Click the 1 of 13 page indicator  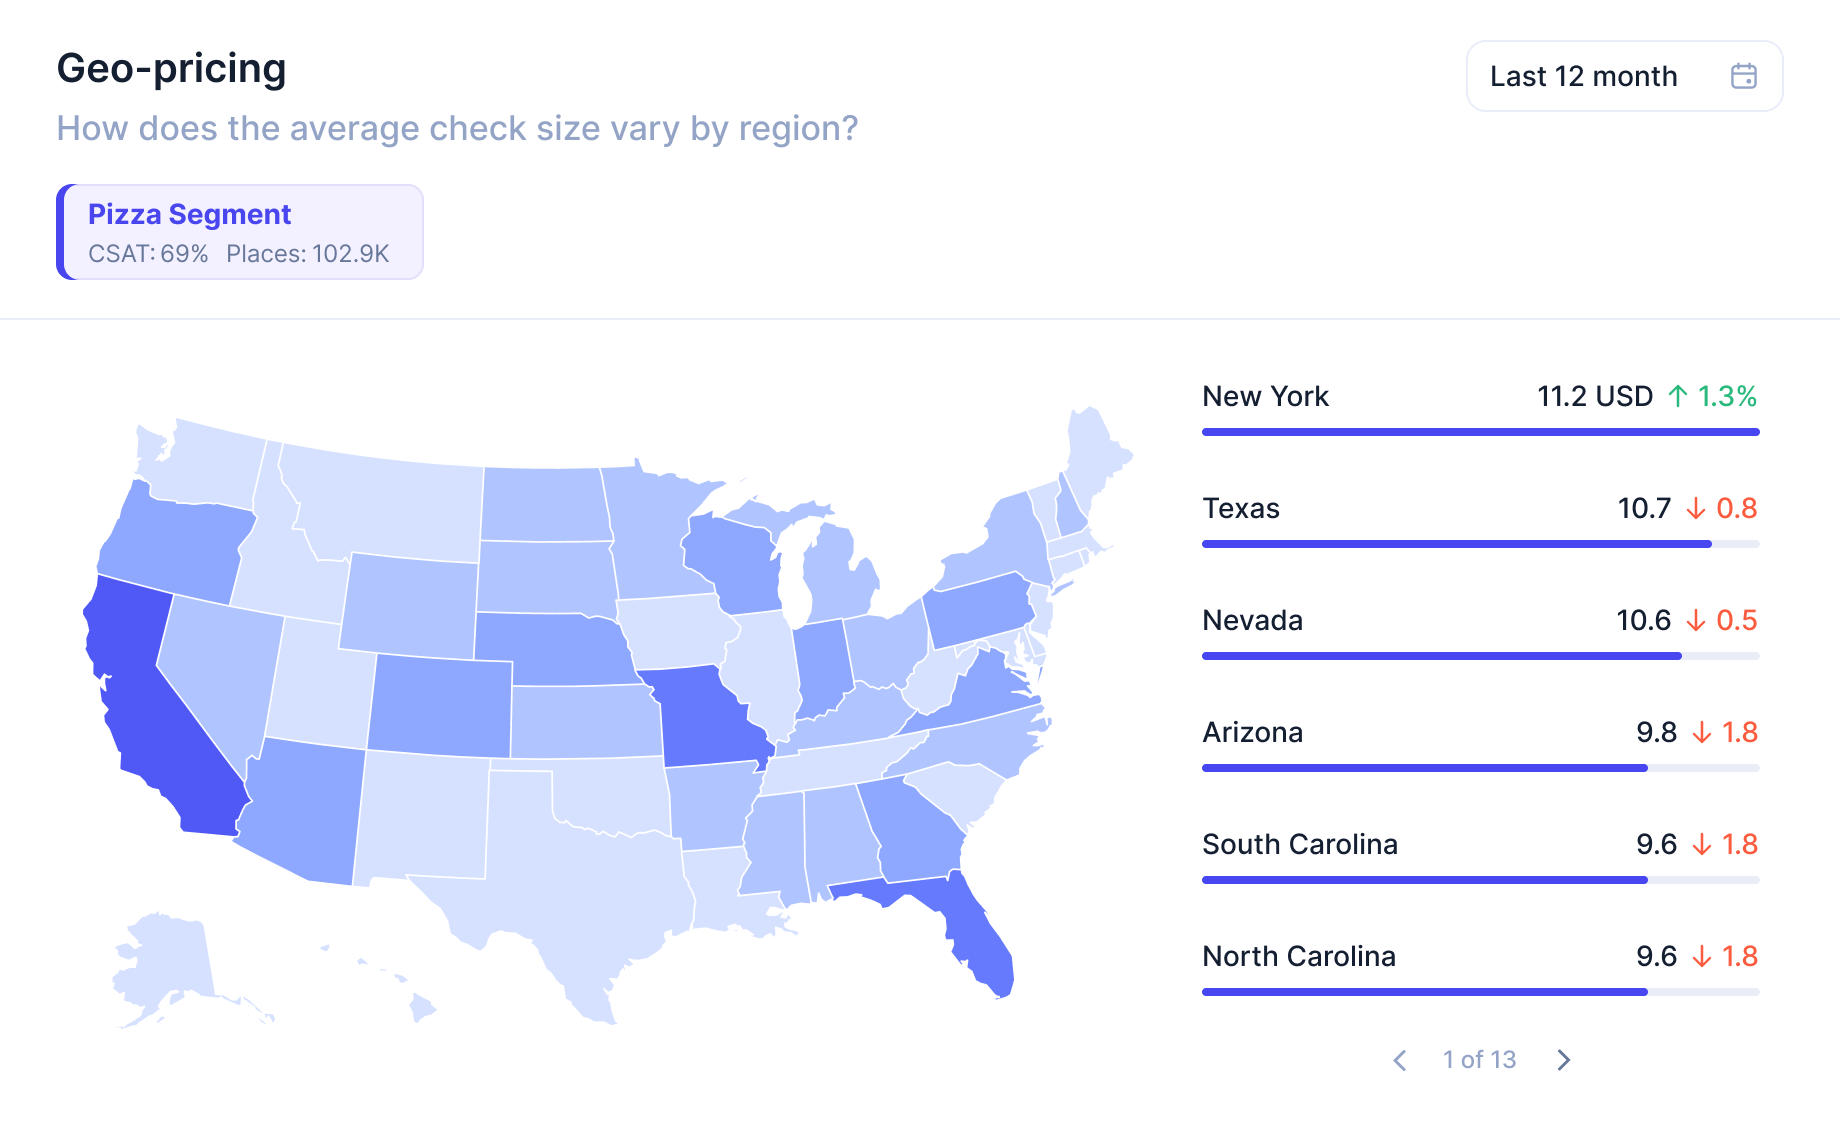point(1479,1060)
